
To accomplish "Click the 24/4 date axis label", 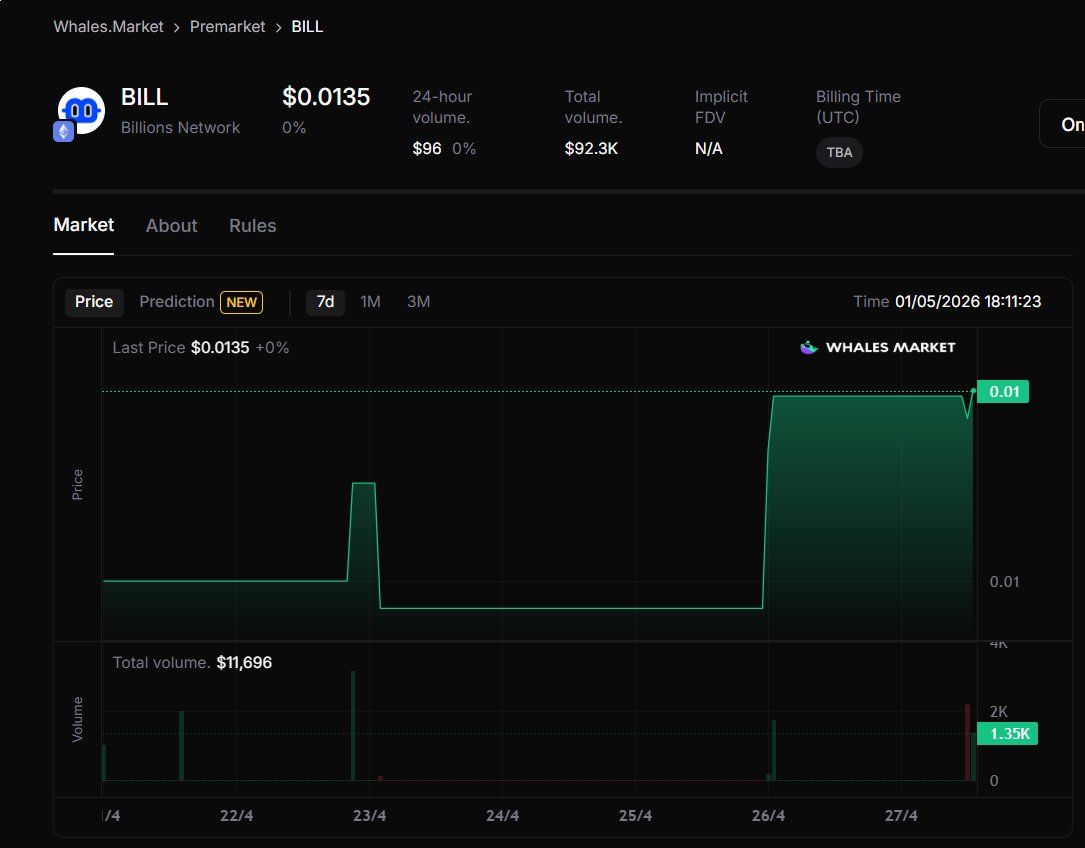I will coord(502,815).
